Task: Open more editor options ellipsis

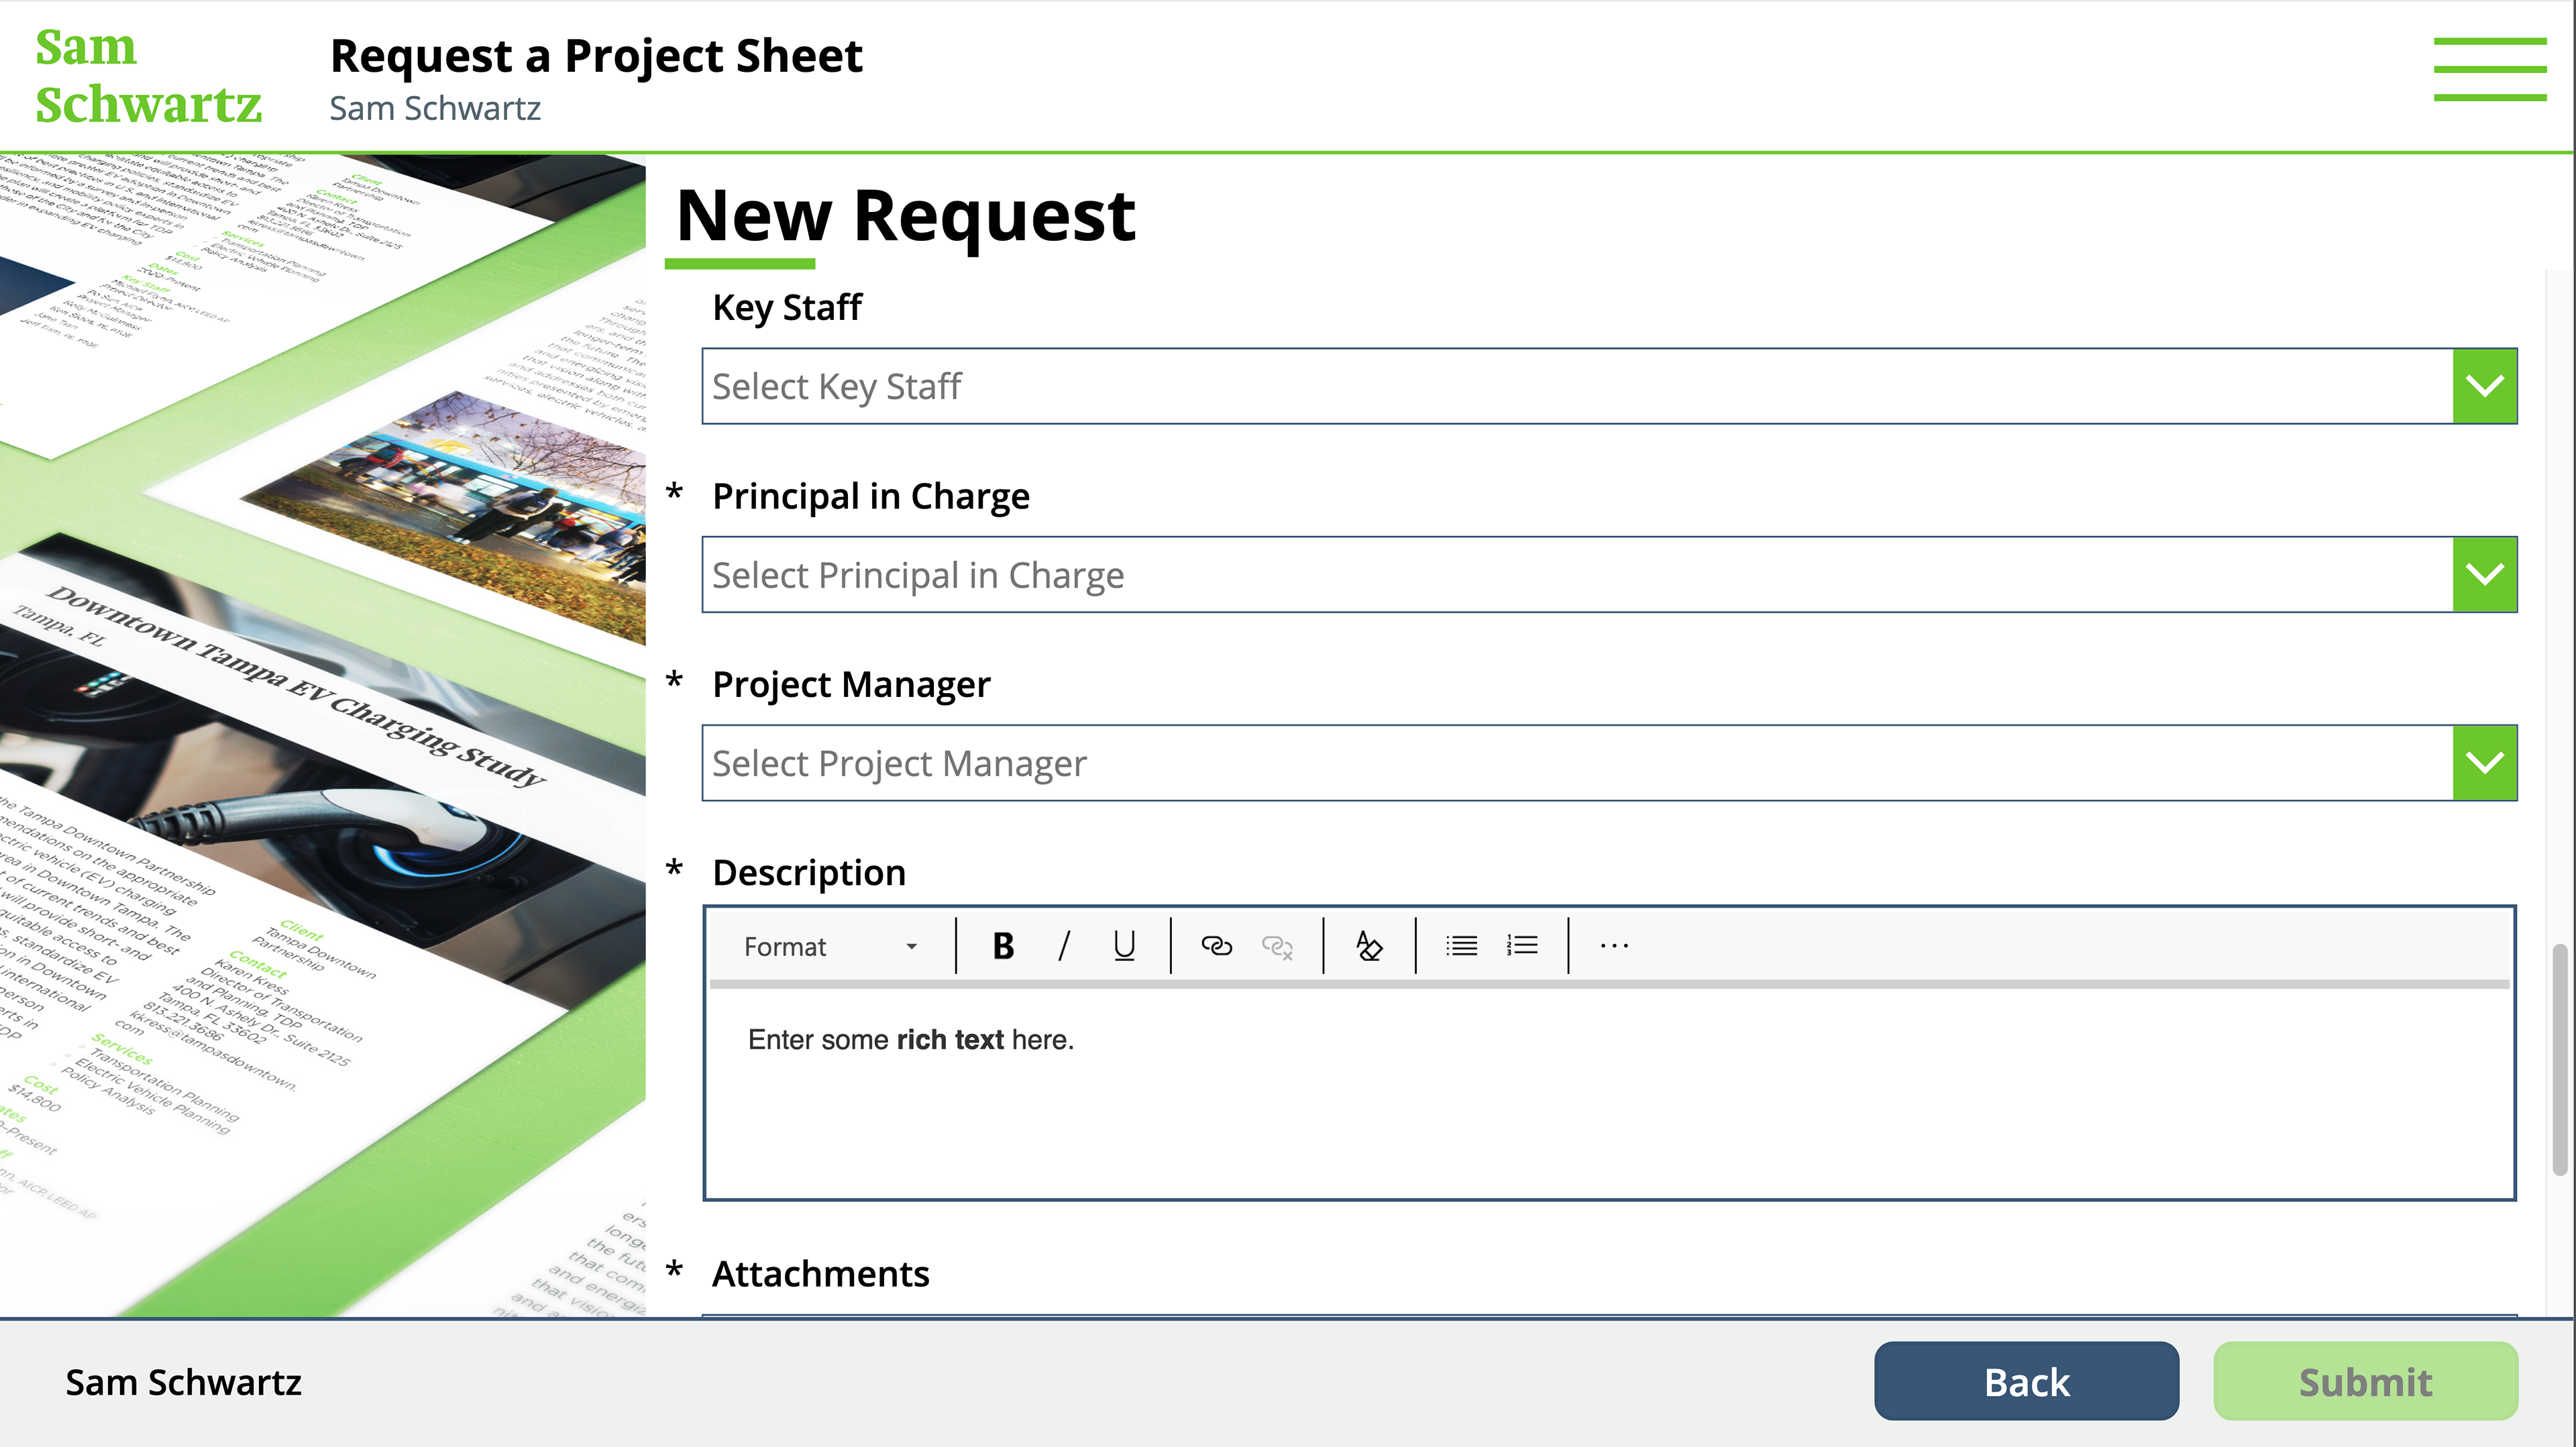Action: (x=1614, y=946)
